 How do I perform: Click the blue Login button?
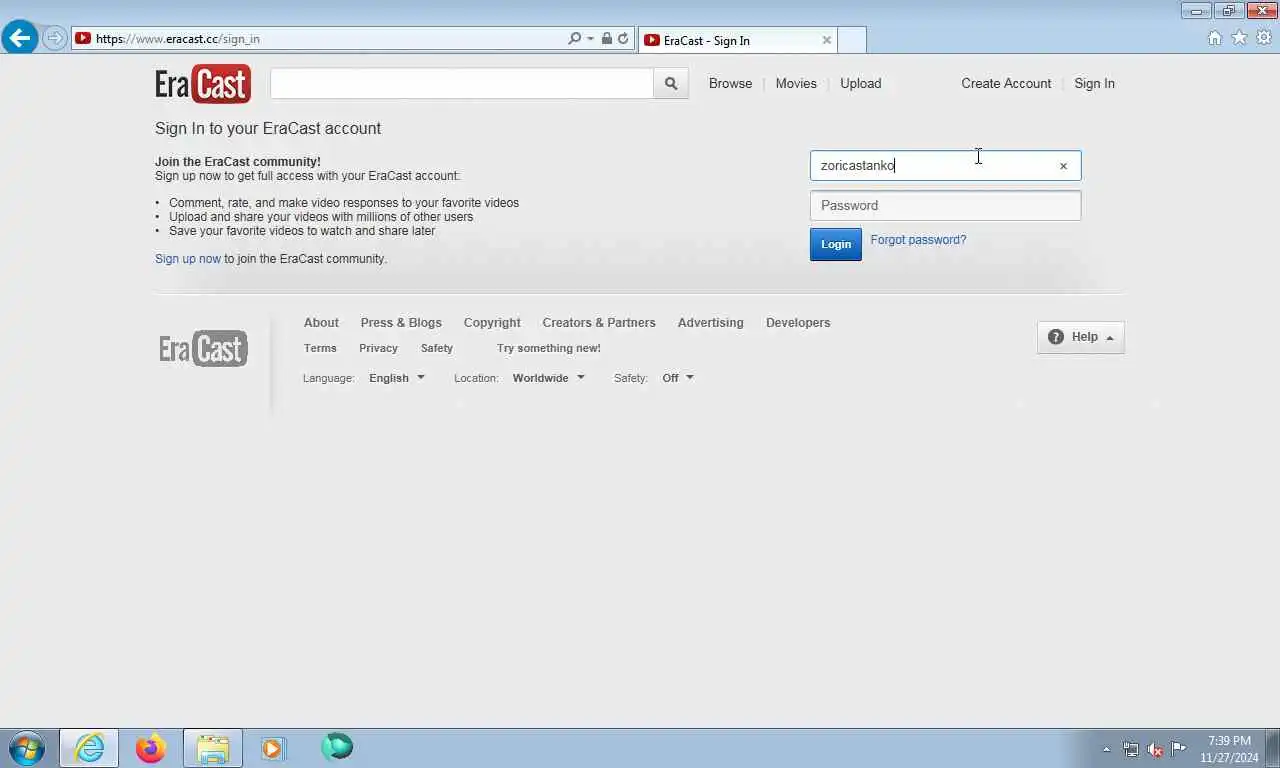[836, 244]
